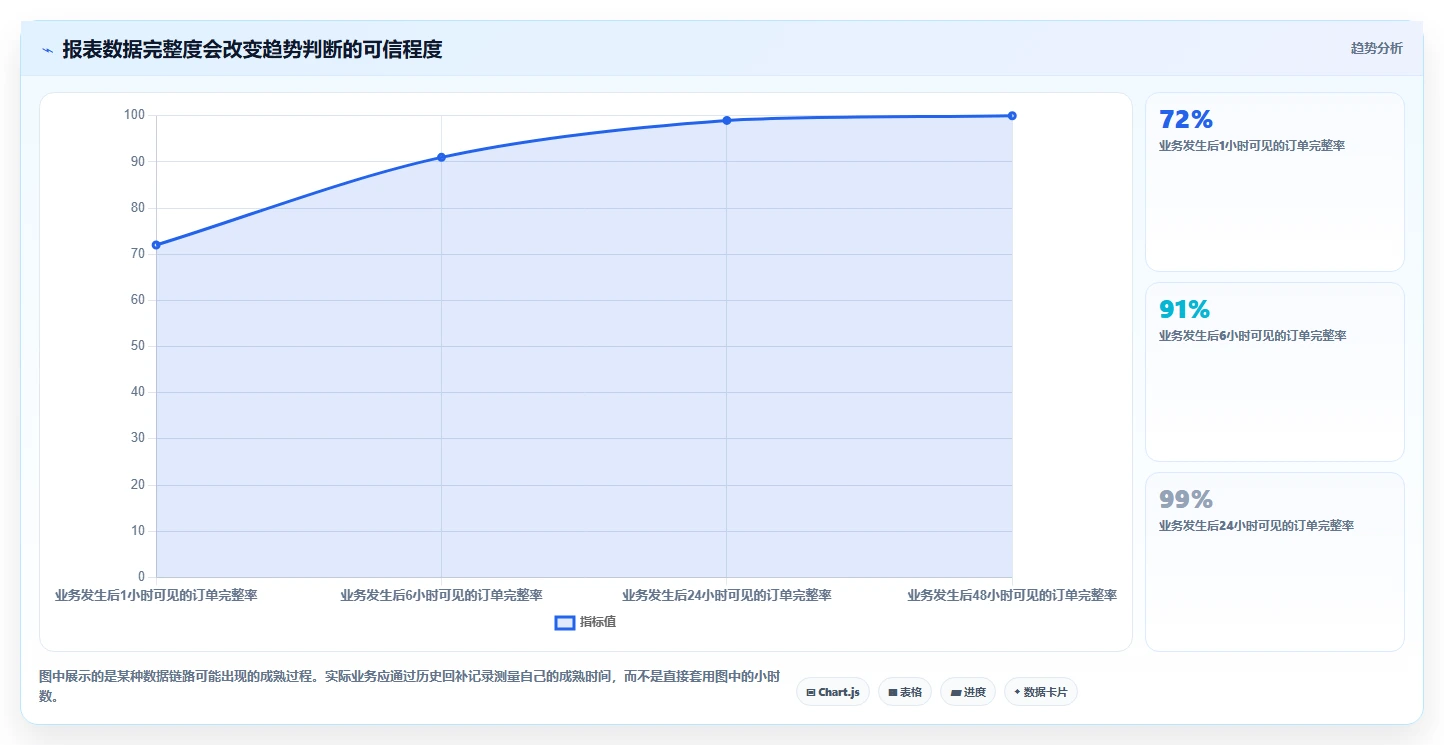Select the 数据卡片 tag

[1041, 692]
